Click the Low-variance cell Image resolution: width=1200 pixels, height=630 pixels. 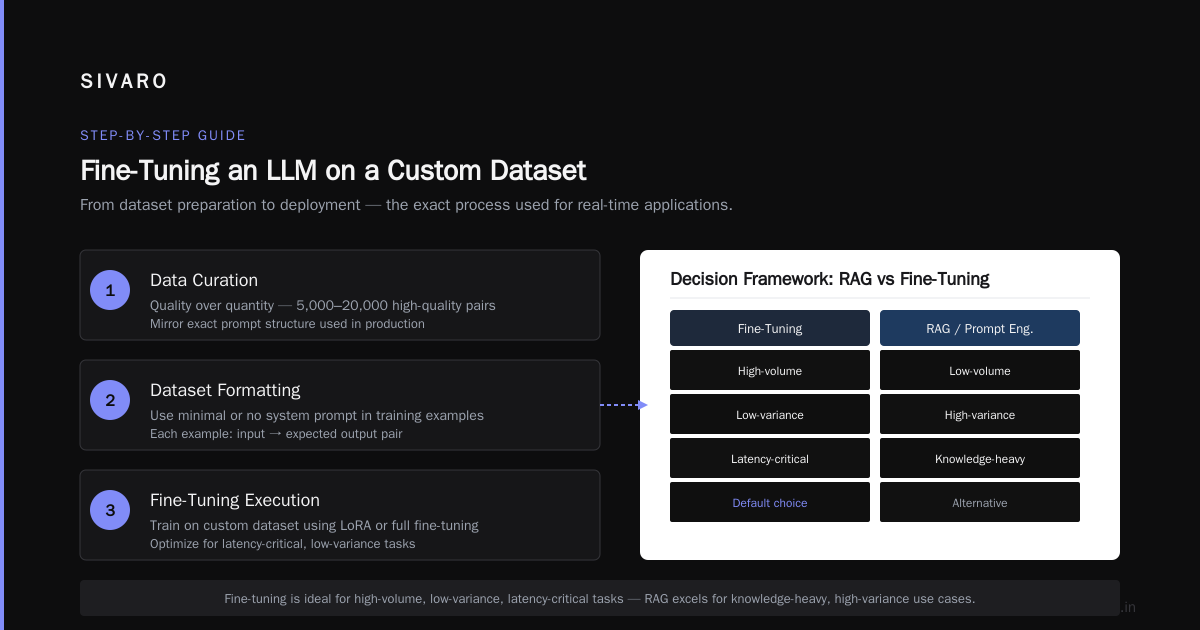(x=770, y=414)
